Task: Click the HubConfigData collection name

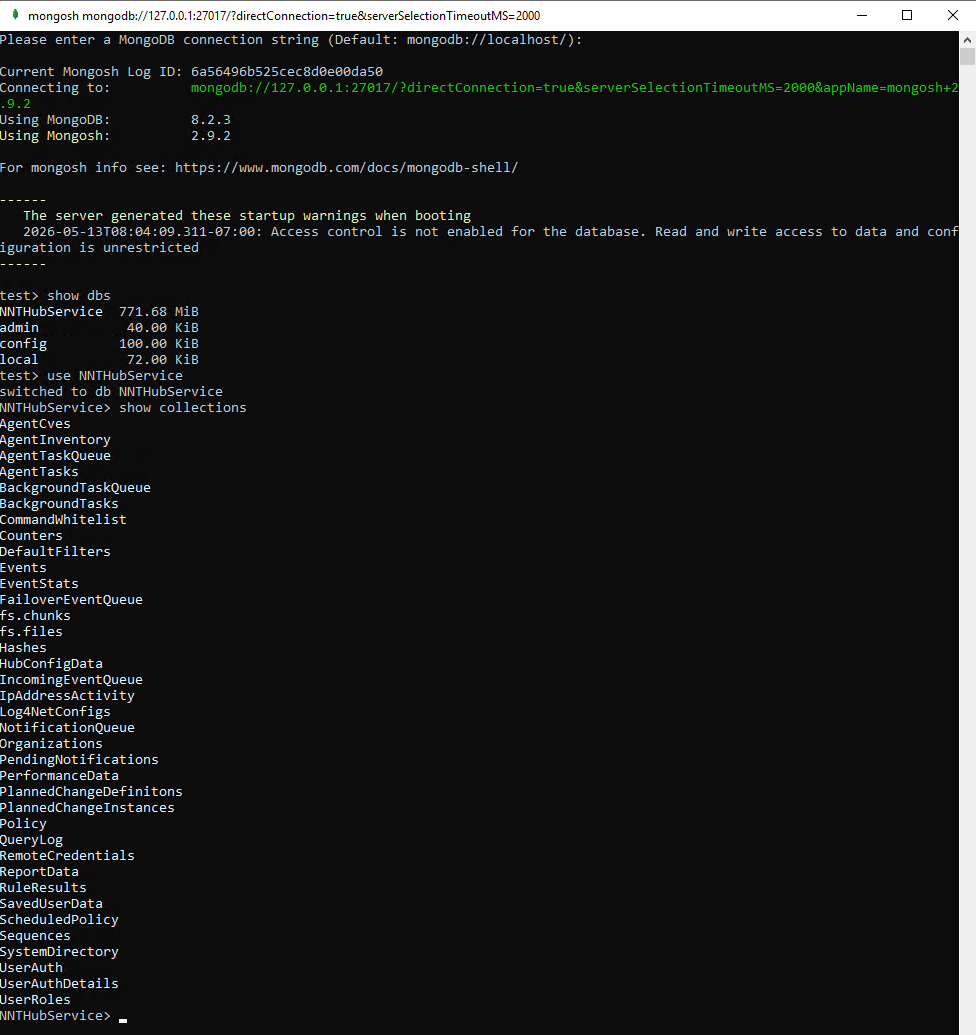Action: (x=51, y=663)
